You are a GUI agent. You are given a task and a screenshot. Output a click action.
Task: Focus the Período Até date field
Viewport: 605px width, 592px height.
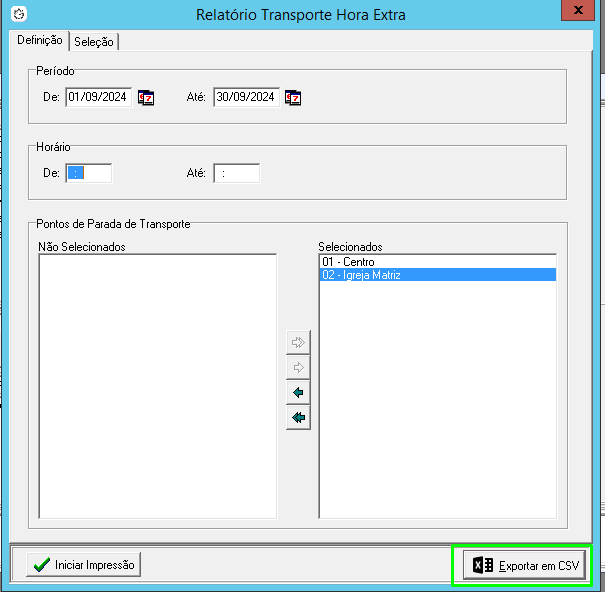pos(245,97)
